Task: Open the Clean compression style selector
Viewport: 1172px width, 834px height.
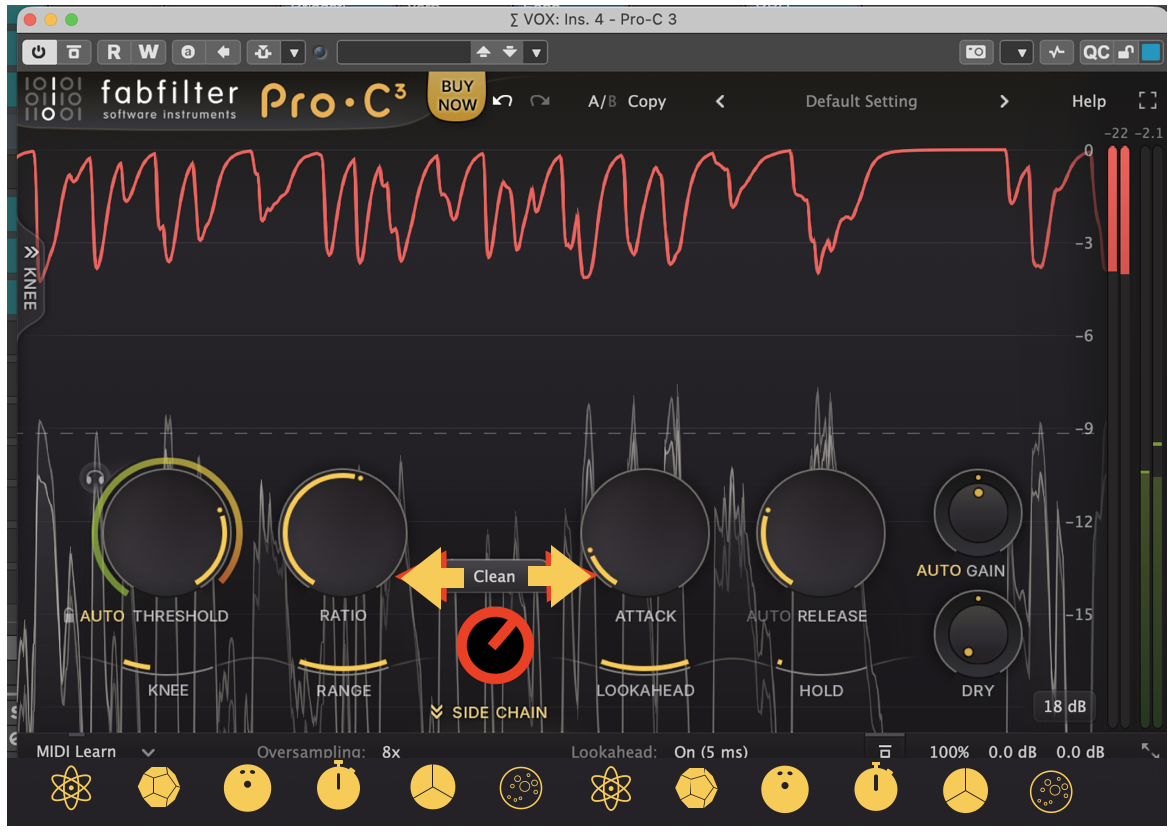Action: (x=494, y=576)
